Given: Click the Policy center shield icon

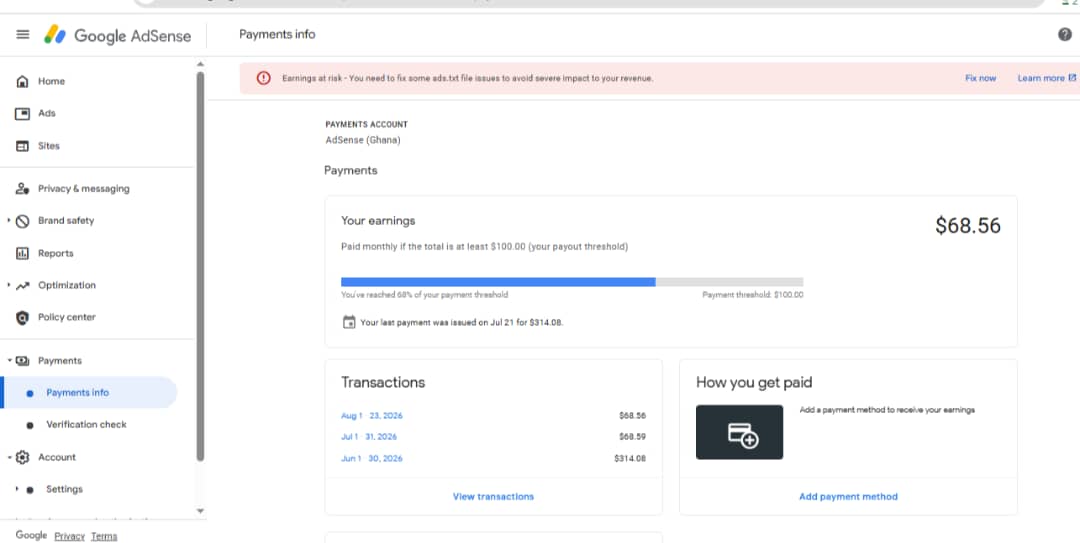Looking at the screenshot, I should [22, 318].
